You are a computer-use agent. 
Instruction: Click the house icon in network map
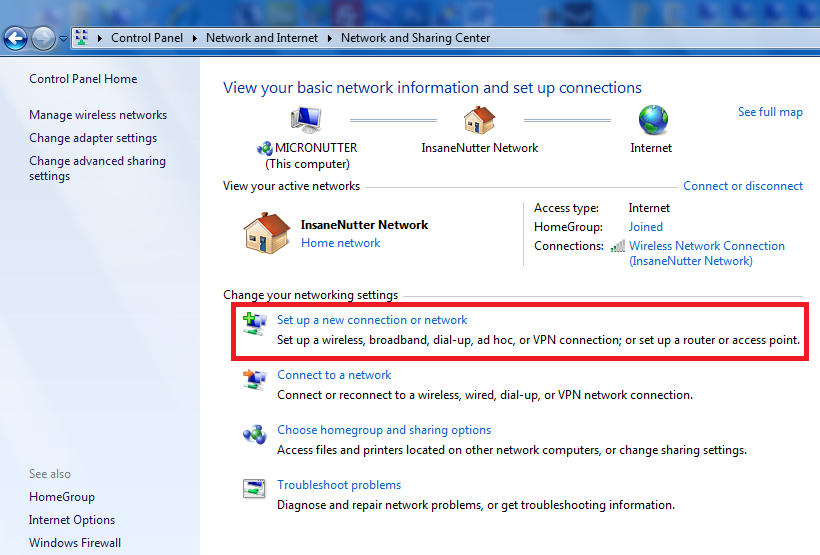point(479,120)
